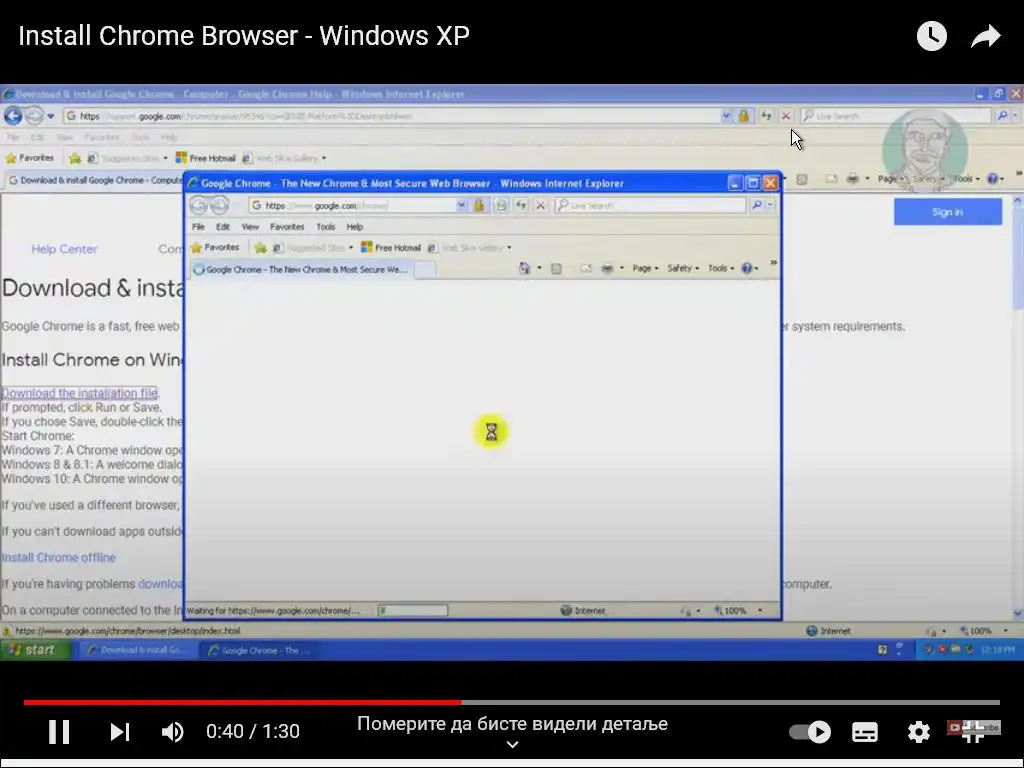The height and width of the screenshot is (768, 1024).
Task: Click the read mail icon in front window
Action: click(x=586, y=268)
